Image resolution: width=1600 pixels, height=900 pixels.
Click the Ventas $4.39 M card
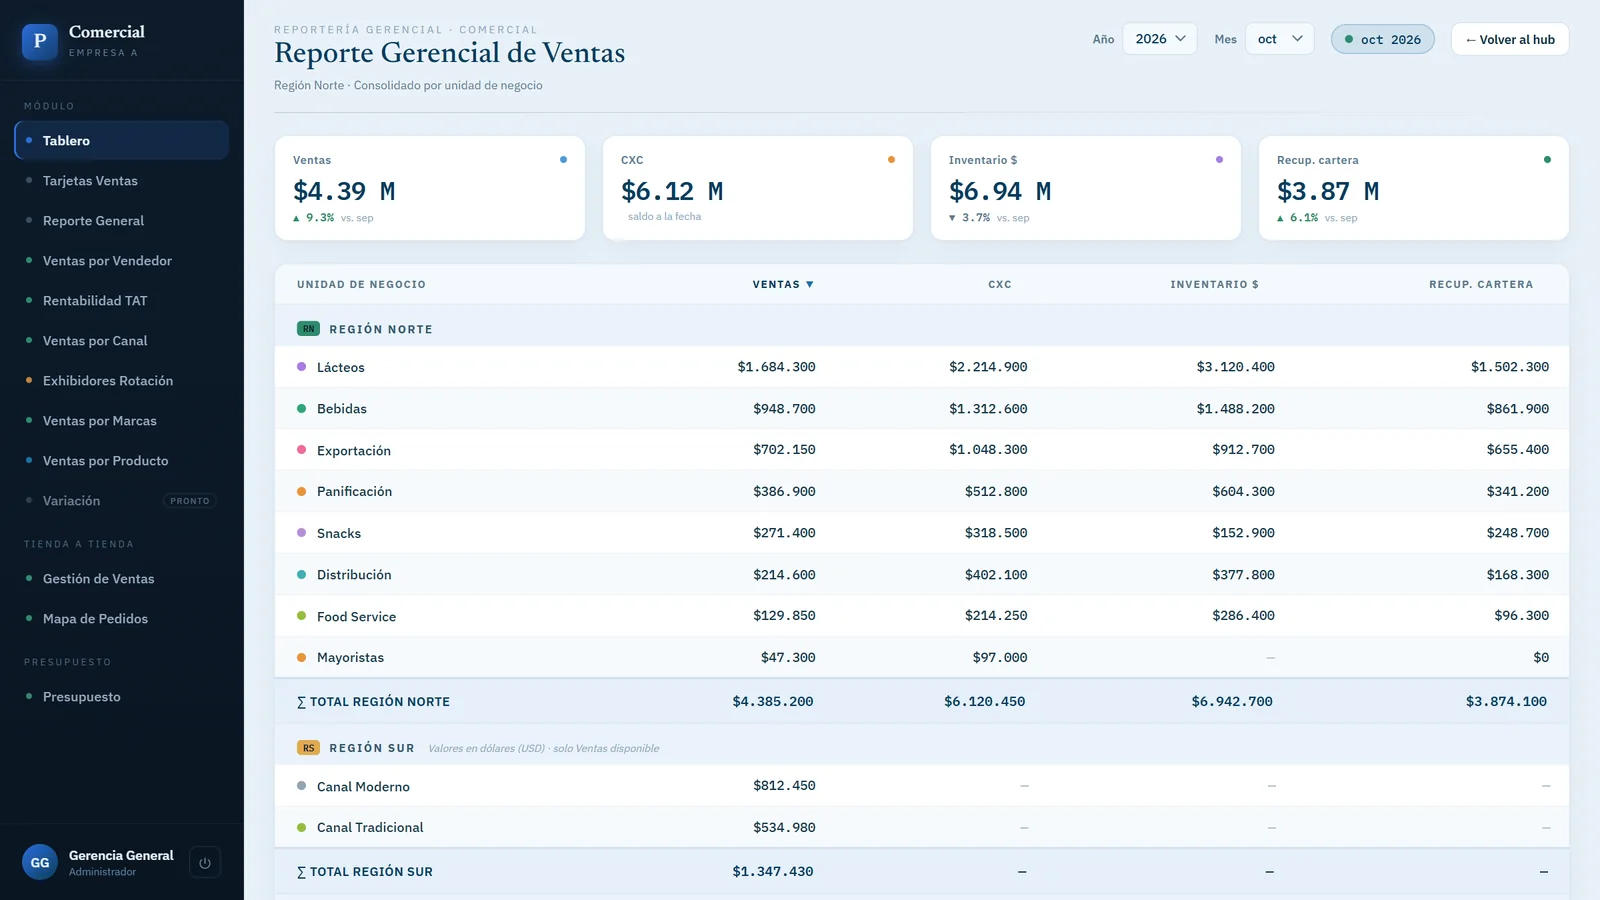[430, 188]
